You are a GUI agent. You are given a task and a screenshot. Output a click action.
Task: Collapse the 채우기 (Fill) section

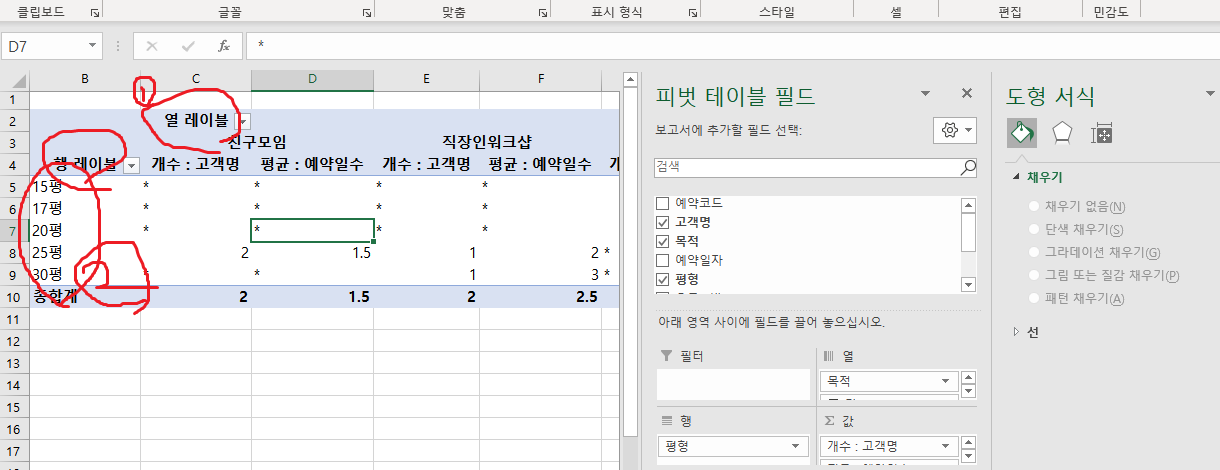(x=1017, y=177)
